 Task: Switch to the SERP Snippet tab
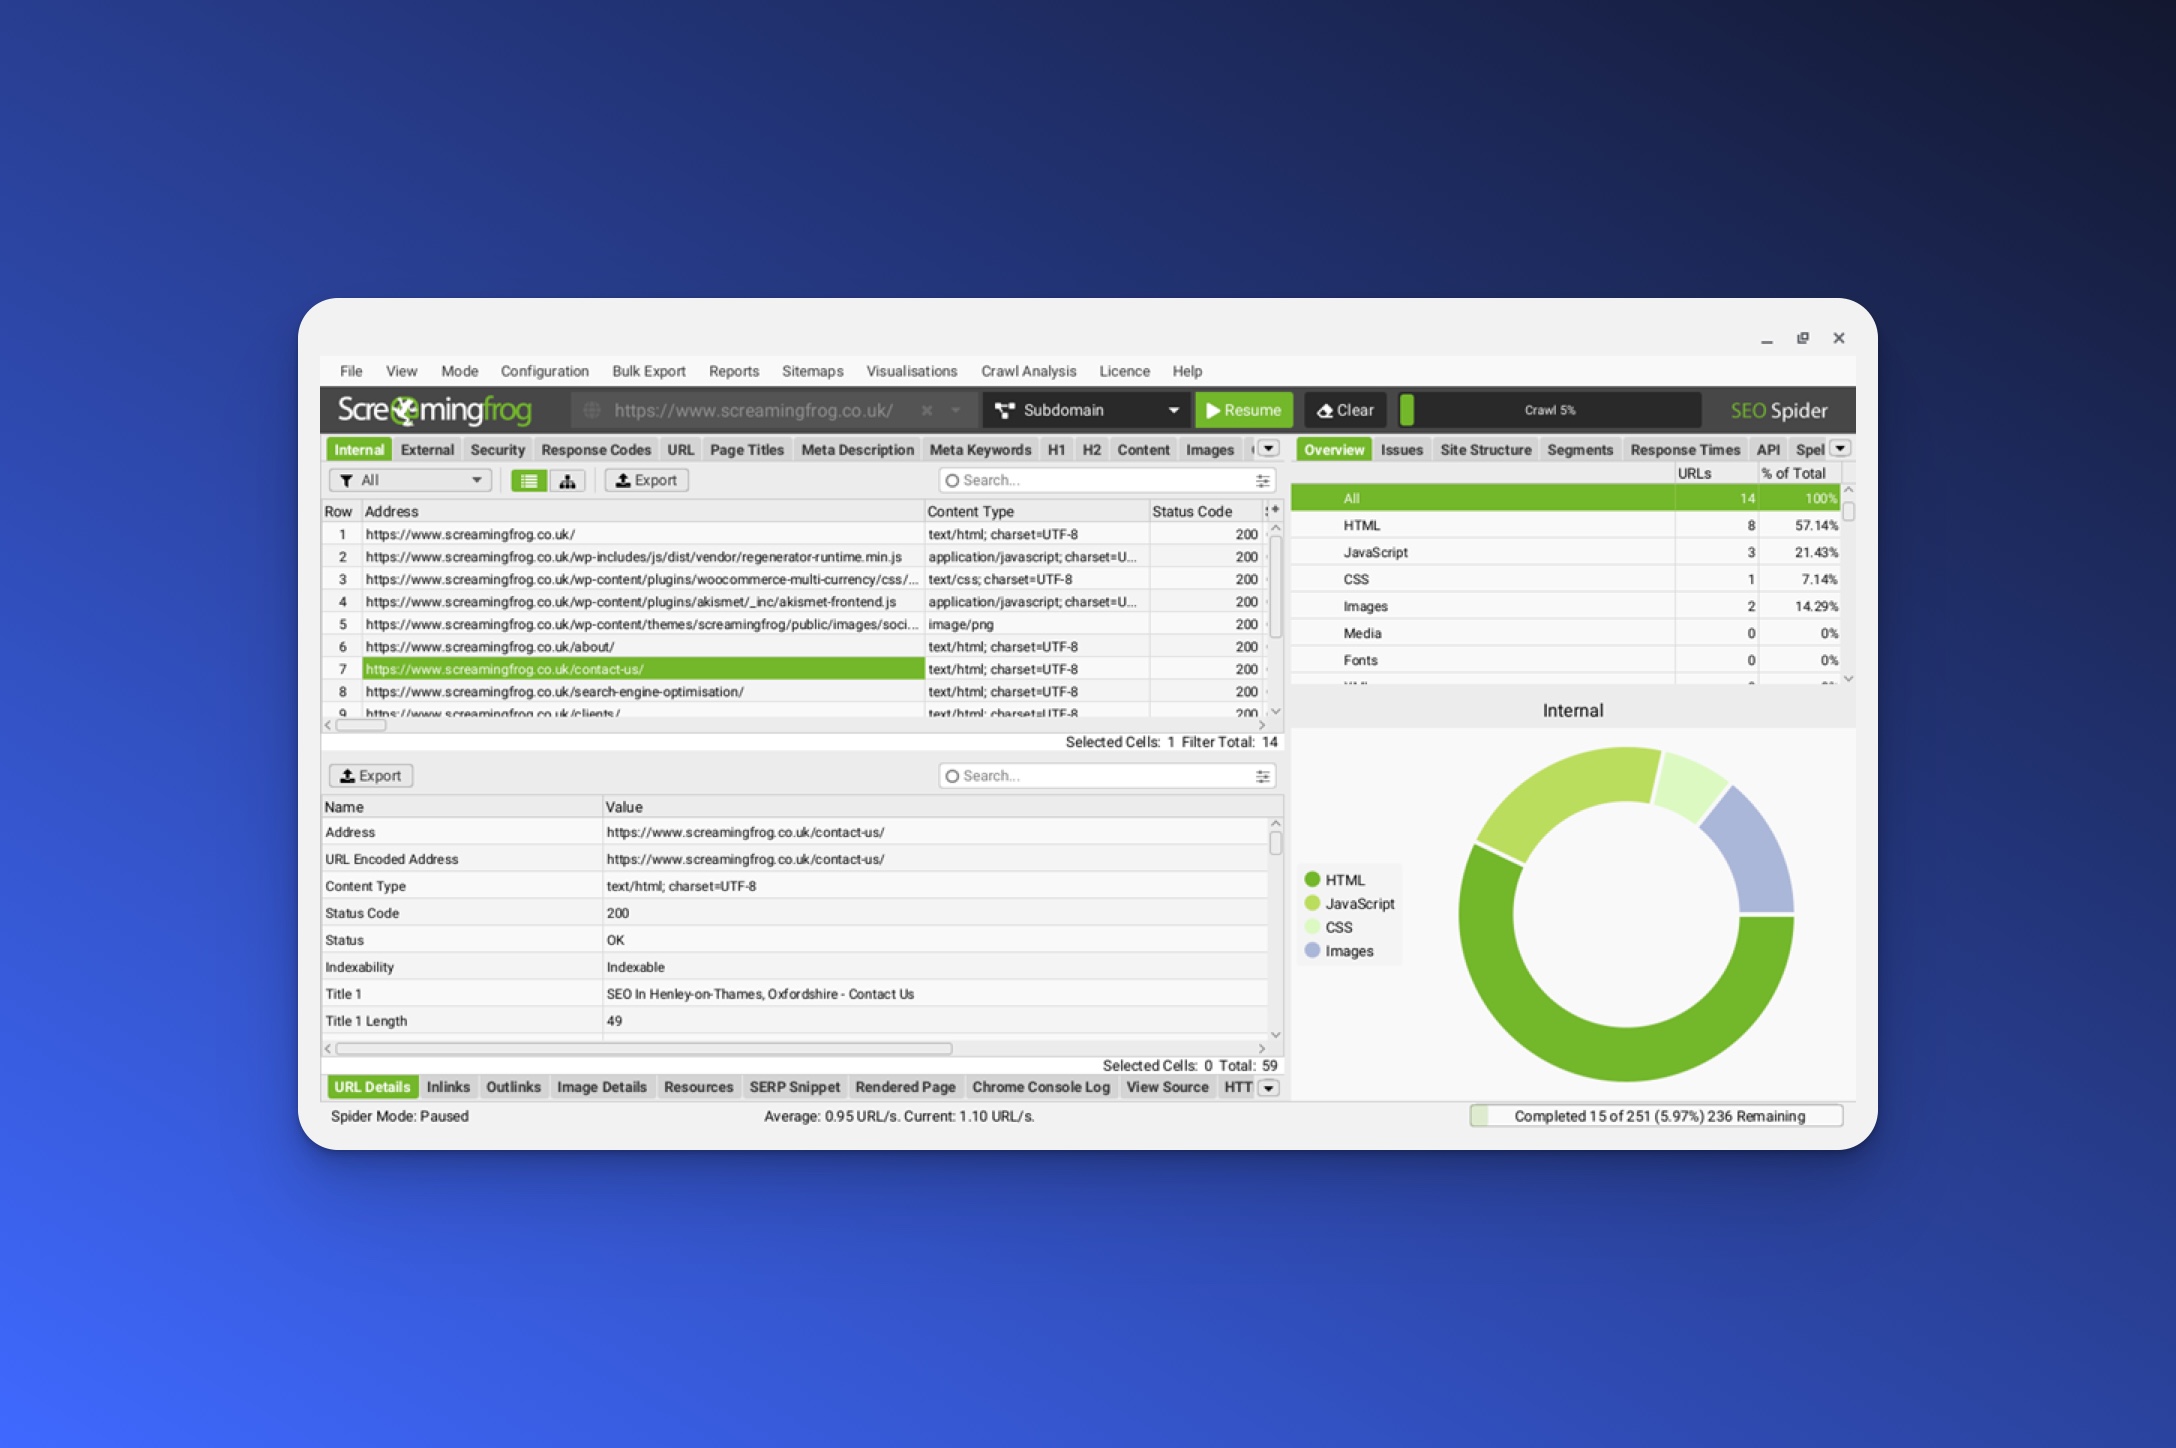coord(794,1087)
